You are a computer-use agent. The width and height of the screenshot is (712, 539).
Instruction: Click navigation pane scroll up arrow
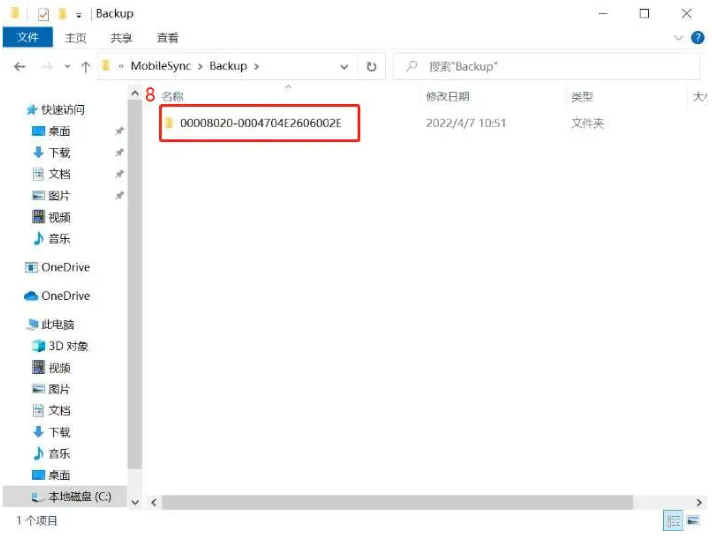135,94
